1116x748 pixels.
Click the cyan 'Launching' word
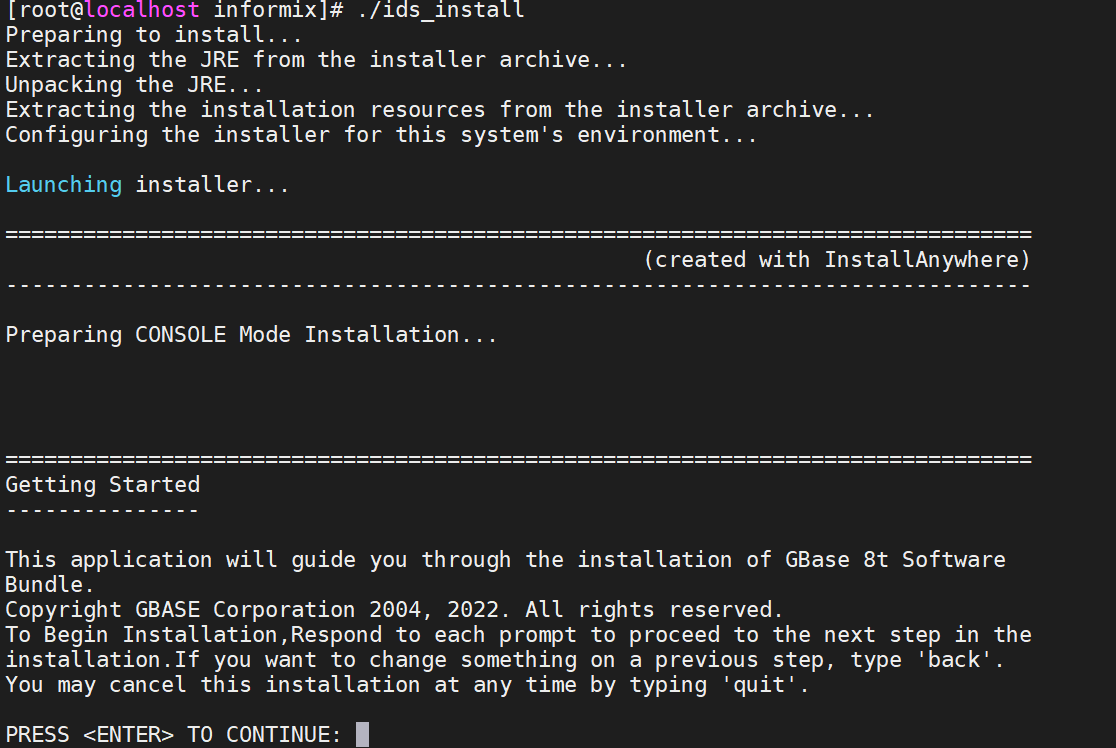[63, 185]
